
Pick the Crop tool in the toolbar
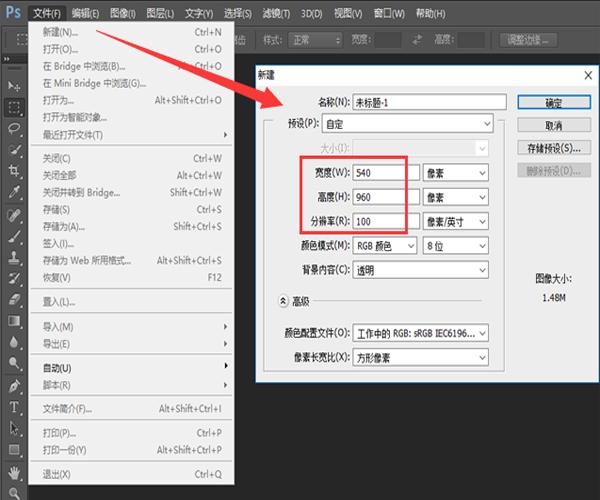coord(15,171)
